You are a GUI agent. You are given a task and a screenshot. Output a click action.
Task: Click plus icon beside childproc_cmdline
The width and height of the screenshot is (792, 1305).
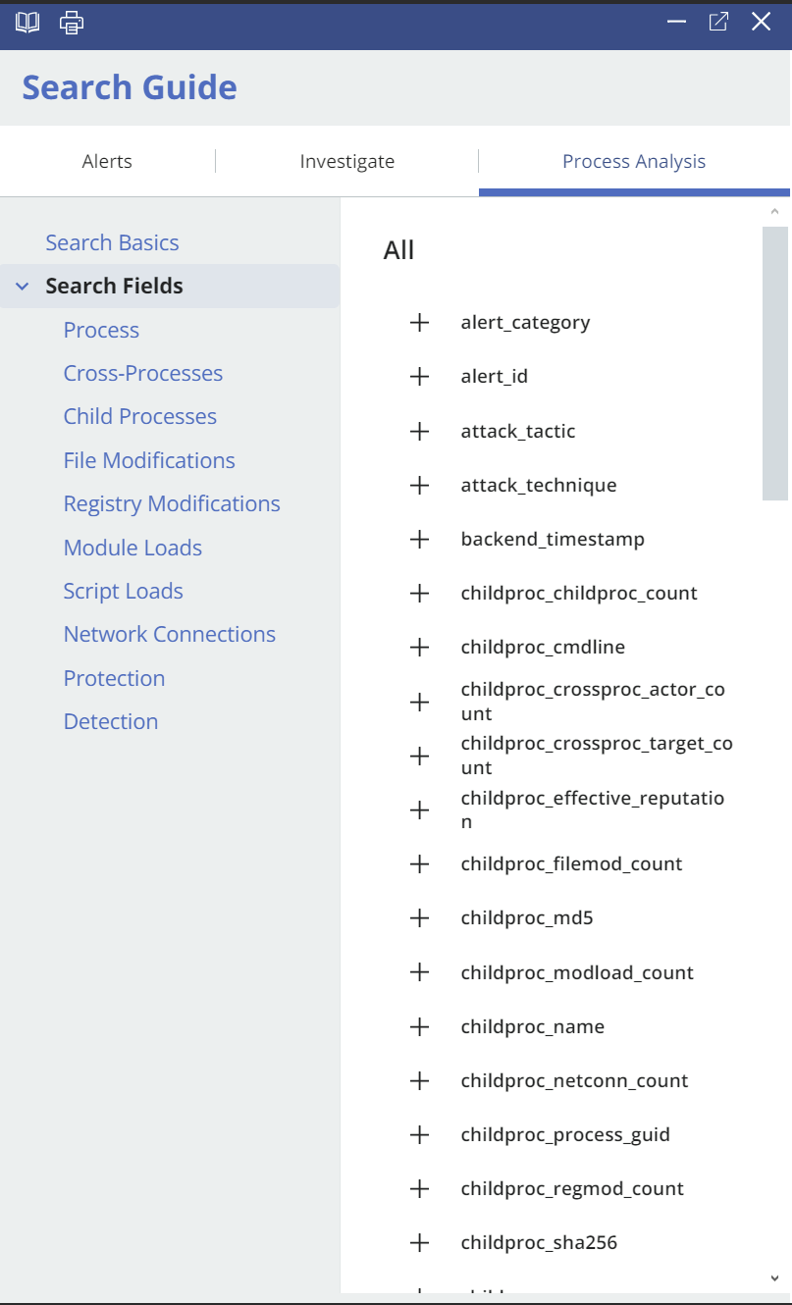(x=419, y=647)
